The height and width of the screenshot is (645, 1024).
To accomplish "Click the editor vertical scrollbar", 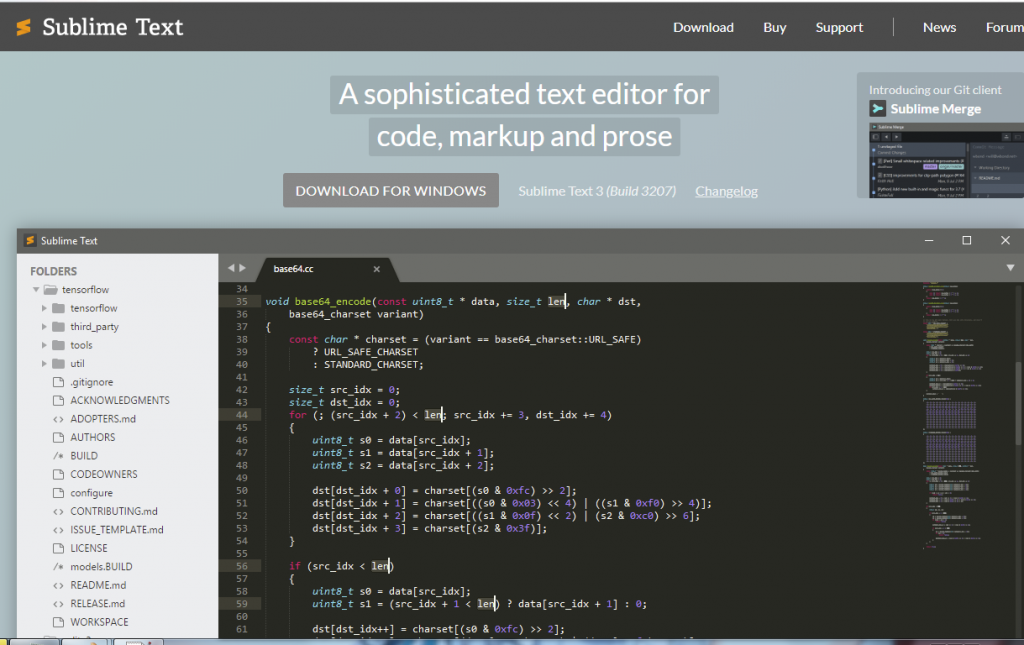I will [x=1018, y=401].
